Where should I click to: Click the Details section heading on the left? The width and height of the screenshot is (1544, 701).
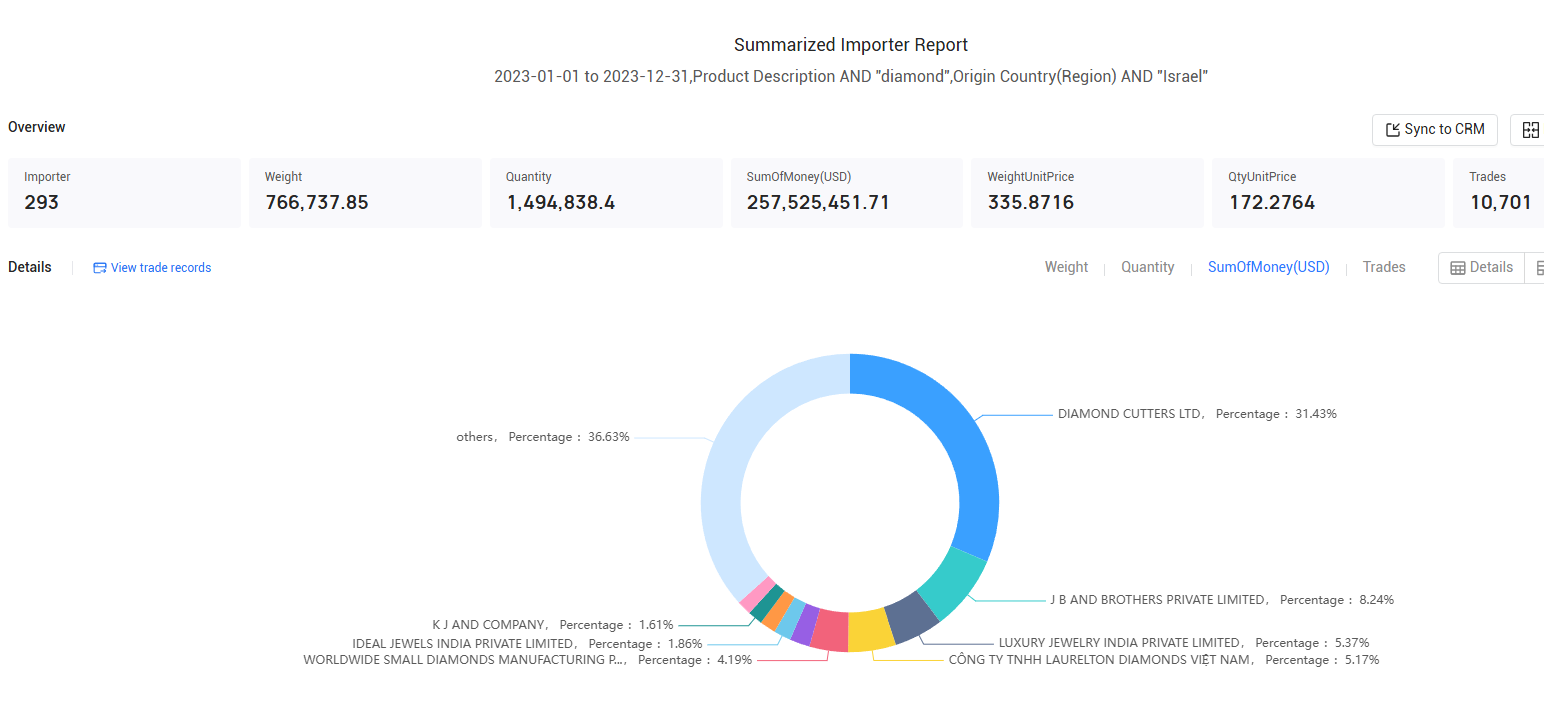pyautogui.click(x=30, y=267)
